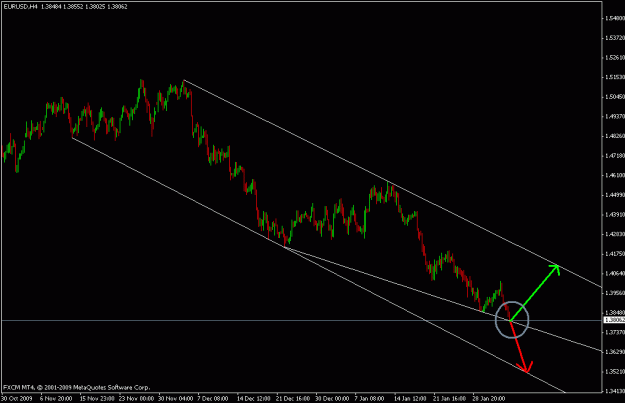Click the "14 Jan 12:00" time axis label
Image resolution: width=625 pixels, height=403 pixels.
[410, 398]
